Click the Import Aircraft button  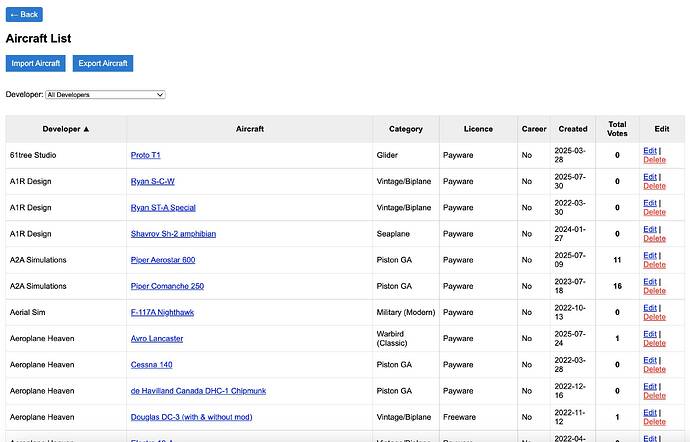(x=36, y=63)
